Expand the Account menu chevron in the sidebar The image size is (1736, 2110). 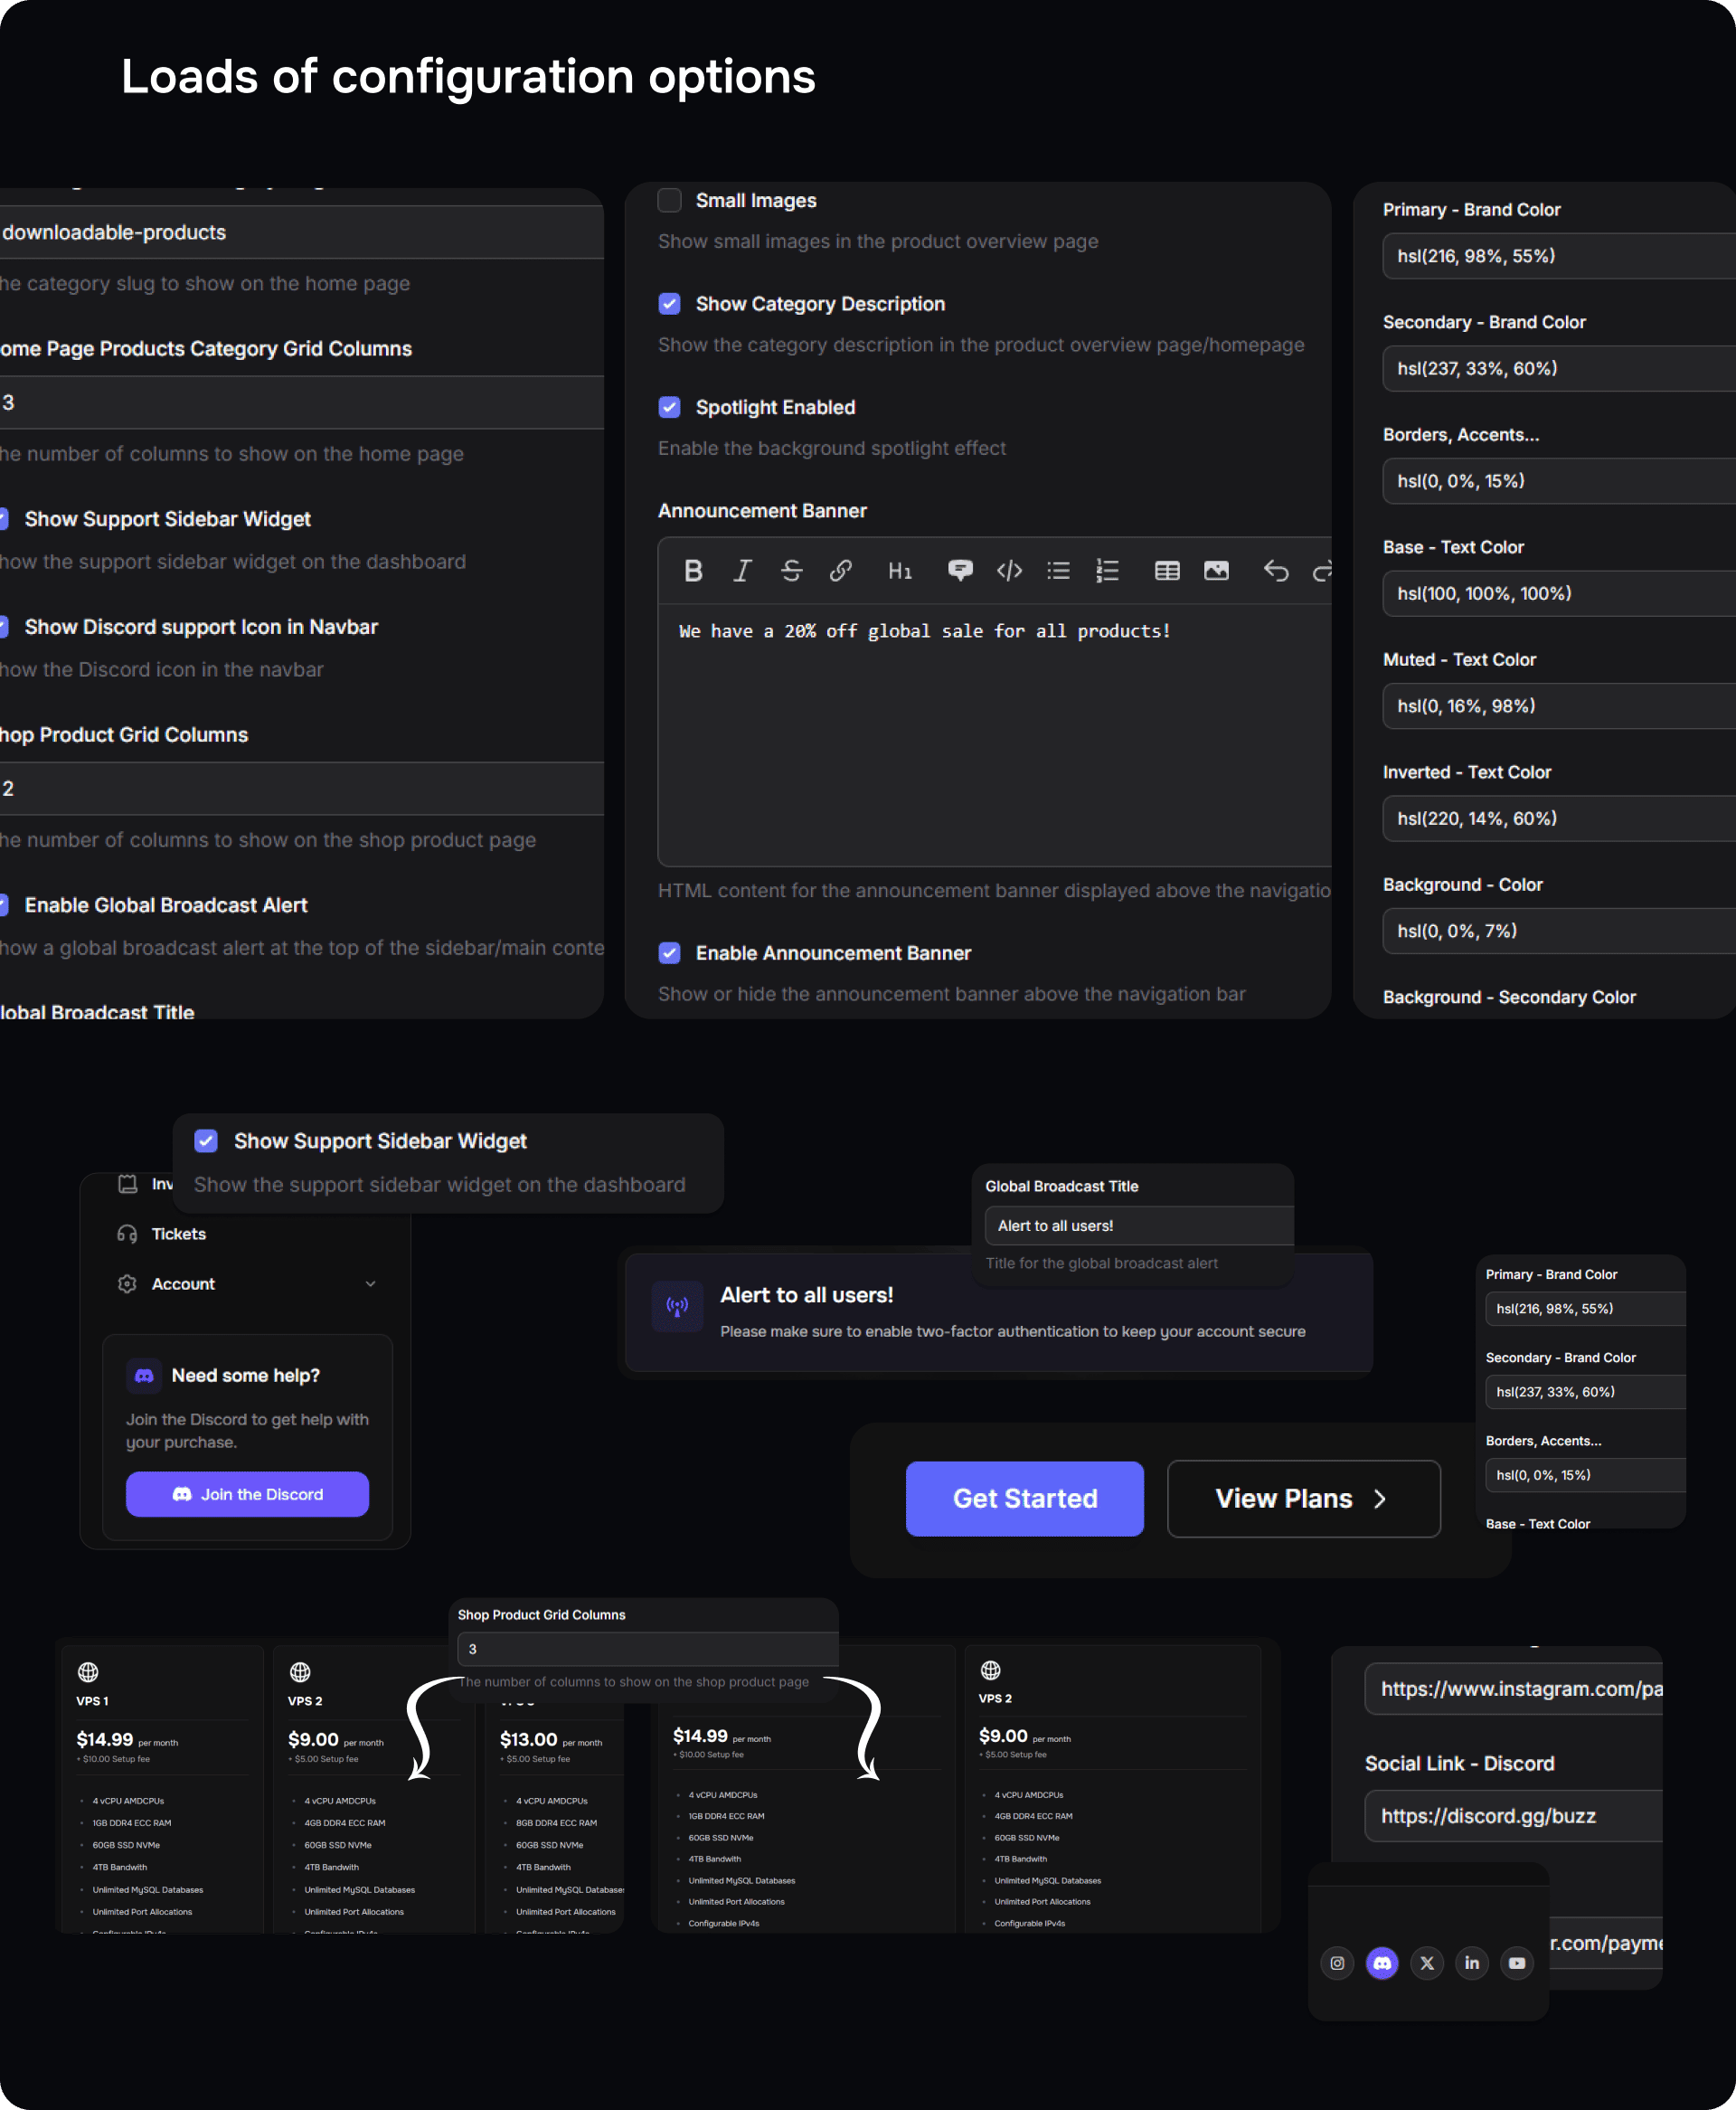[x=370, y=1284]
